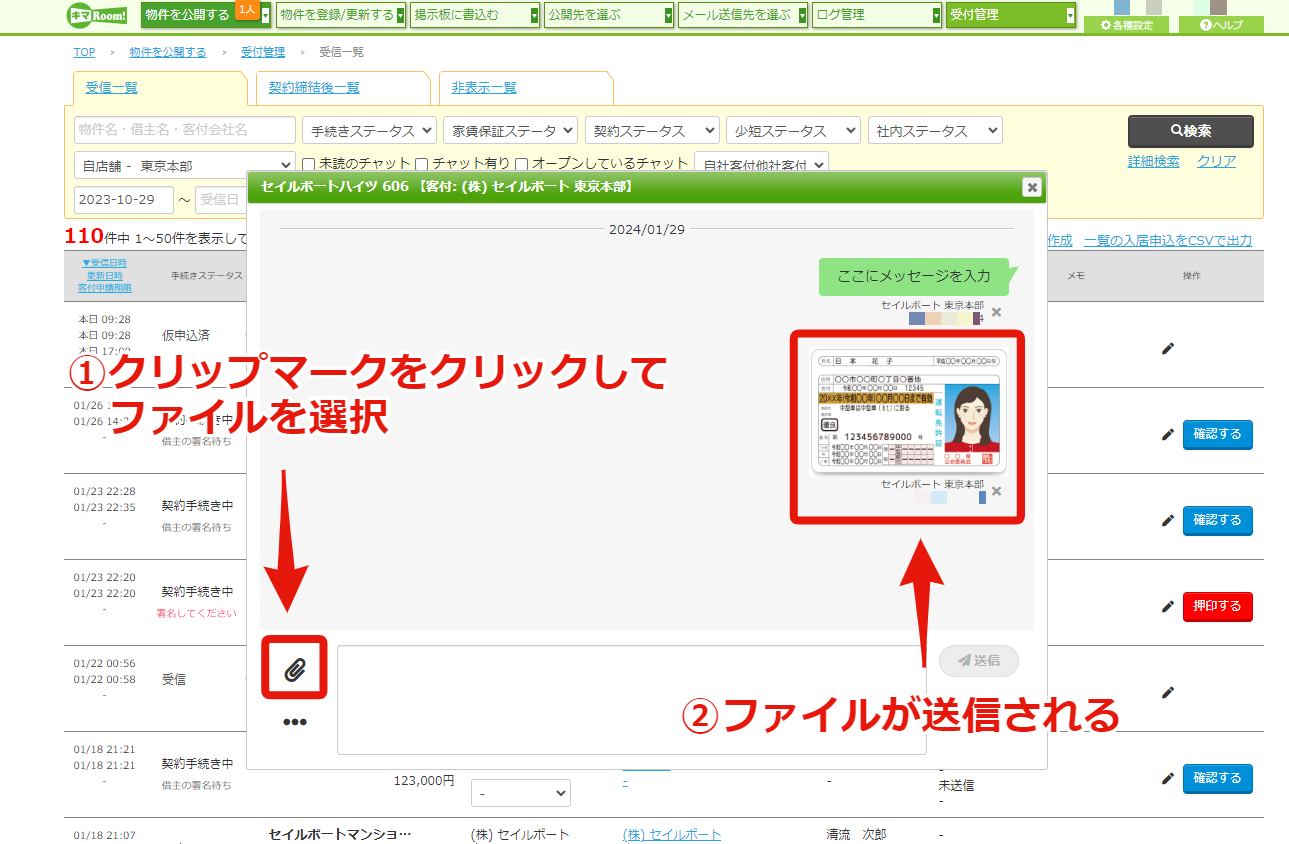Toggle the チャット有り checkbox

point(422,163)
